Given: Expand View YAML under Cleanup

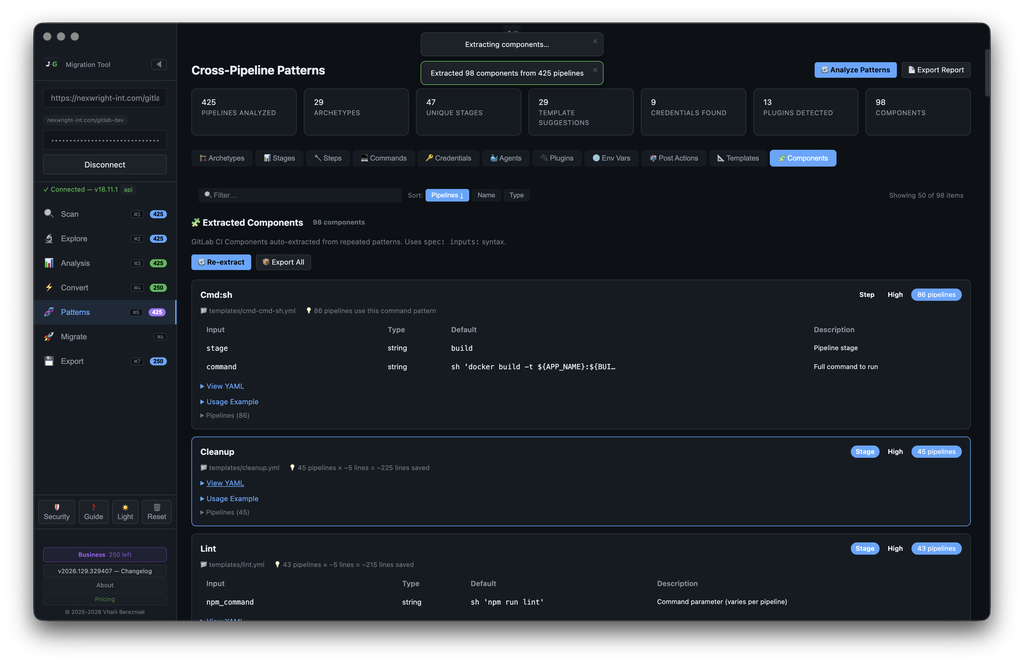Looking at the screenshot, I should (x=222, y=483).
